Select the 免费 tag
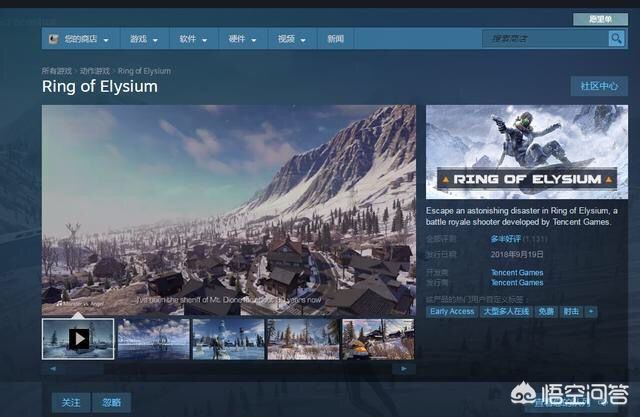 [546, 312]
